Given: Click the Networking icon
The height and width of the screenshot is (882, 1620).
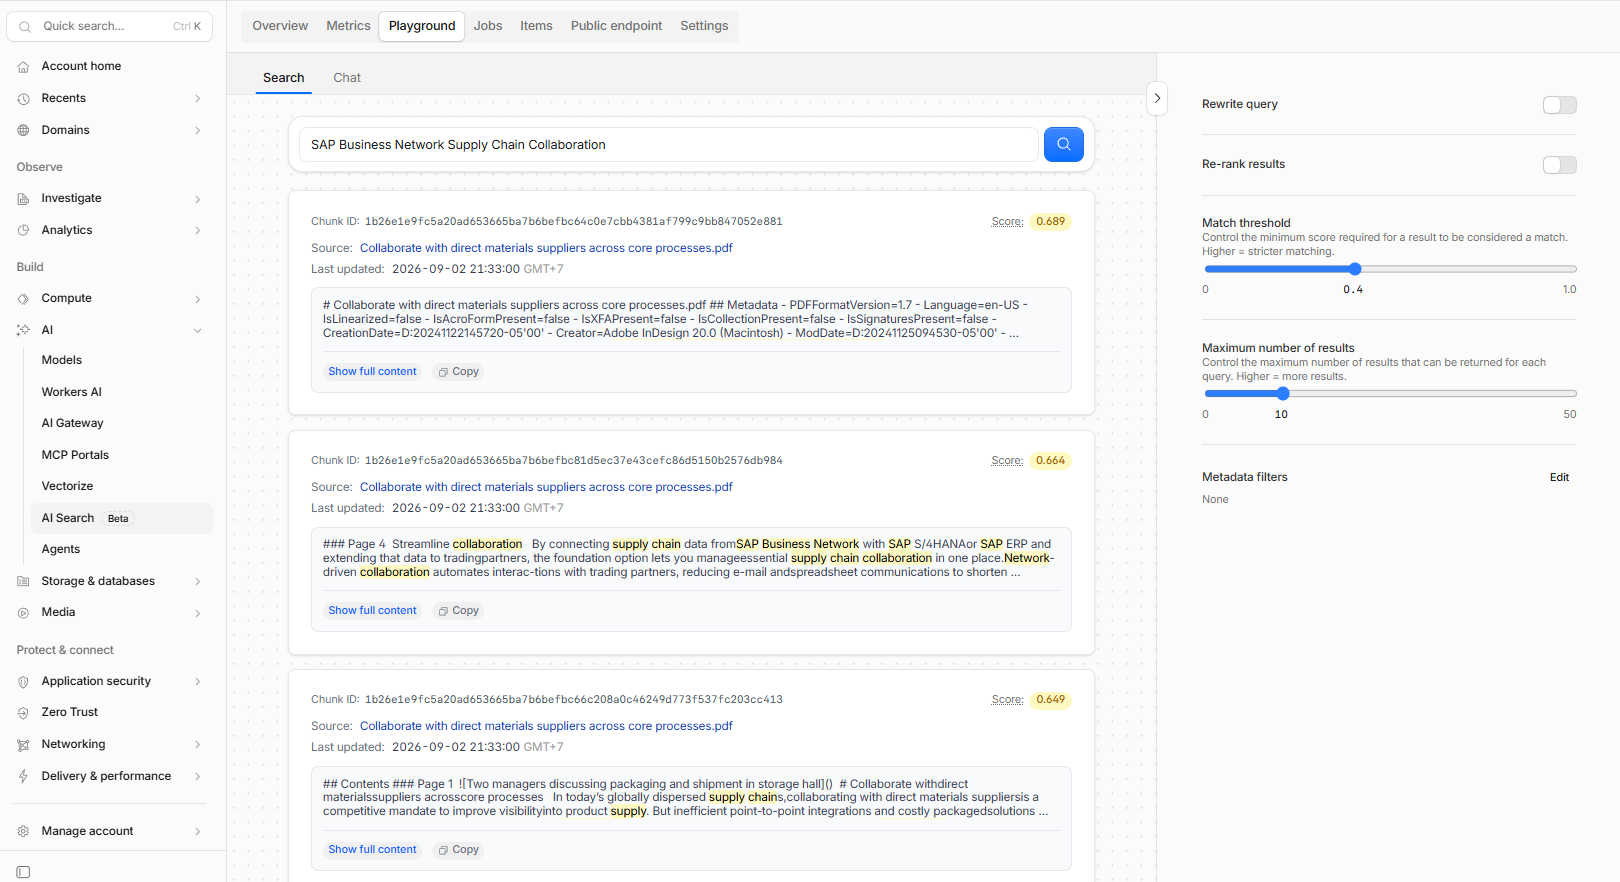Looking at the screenshot, I should pos(23,744).
